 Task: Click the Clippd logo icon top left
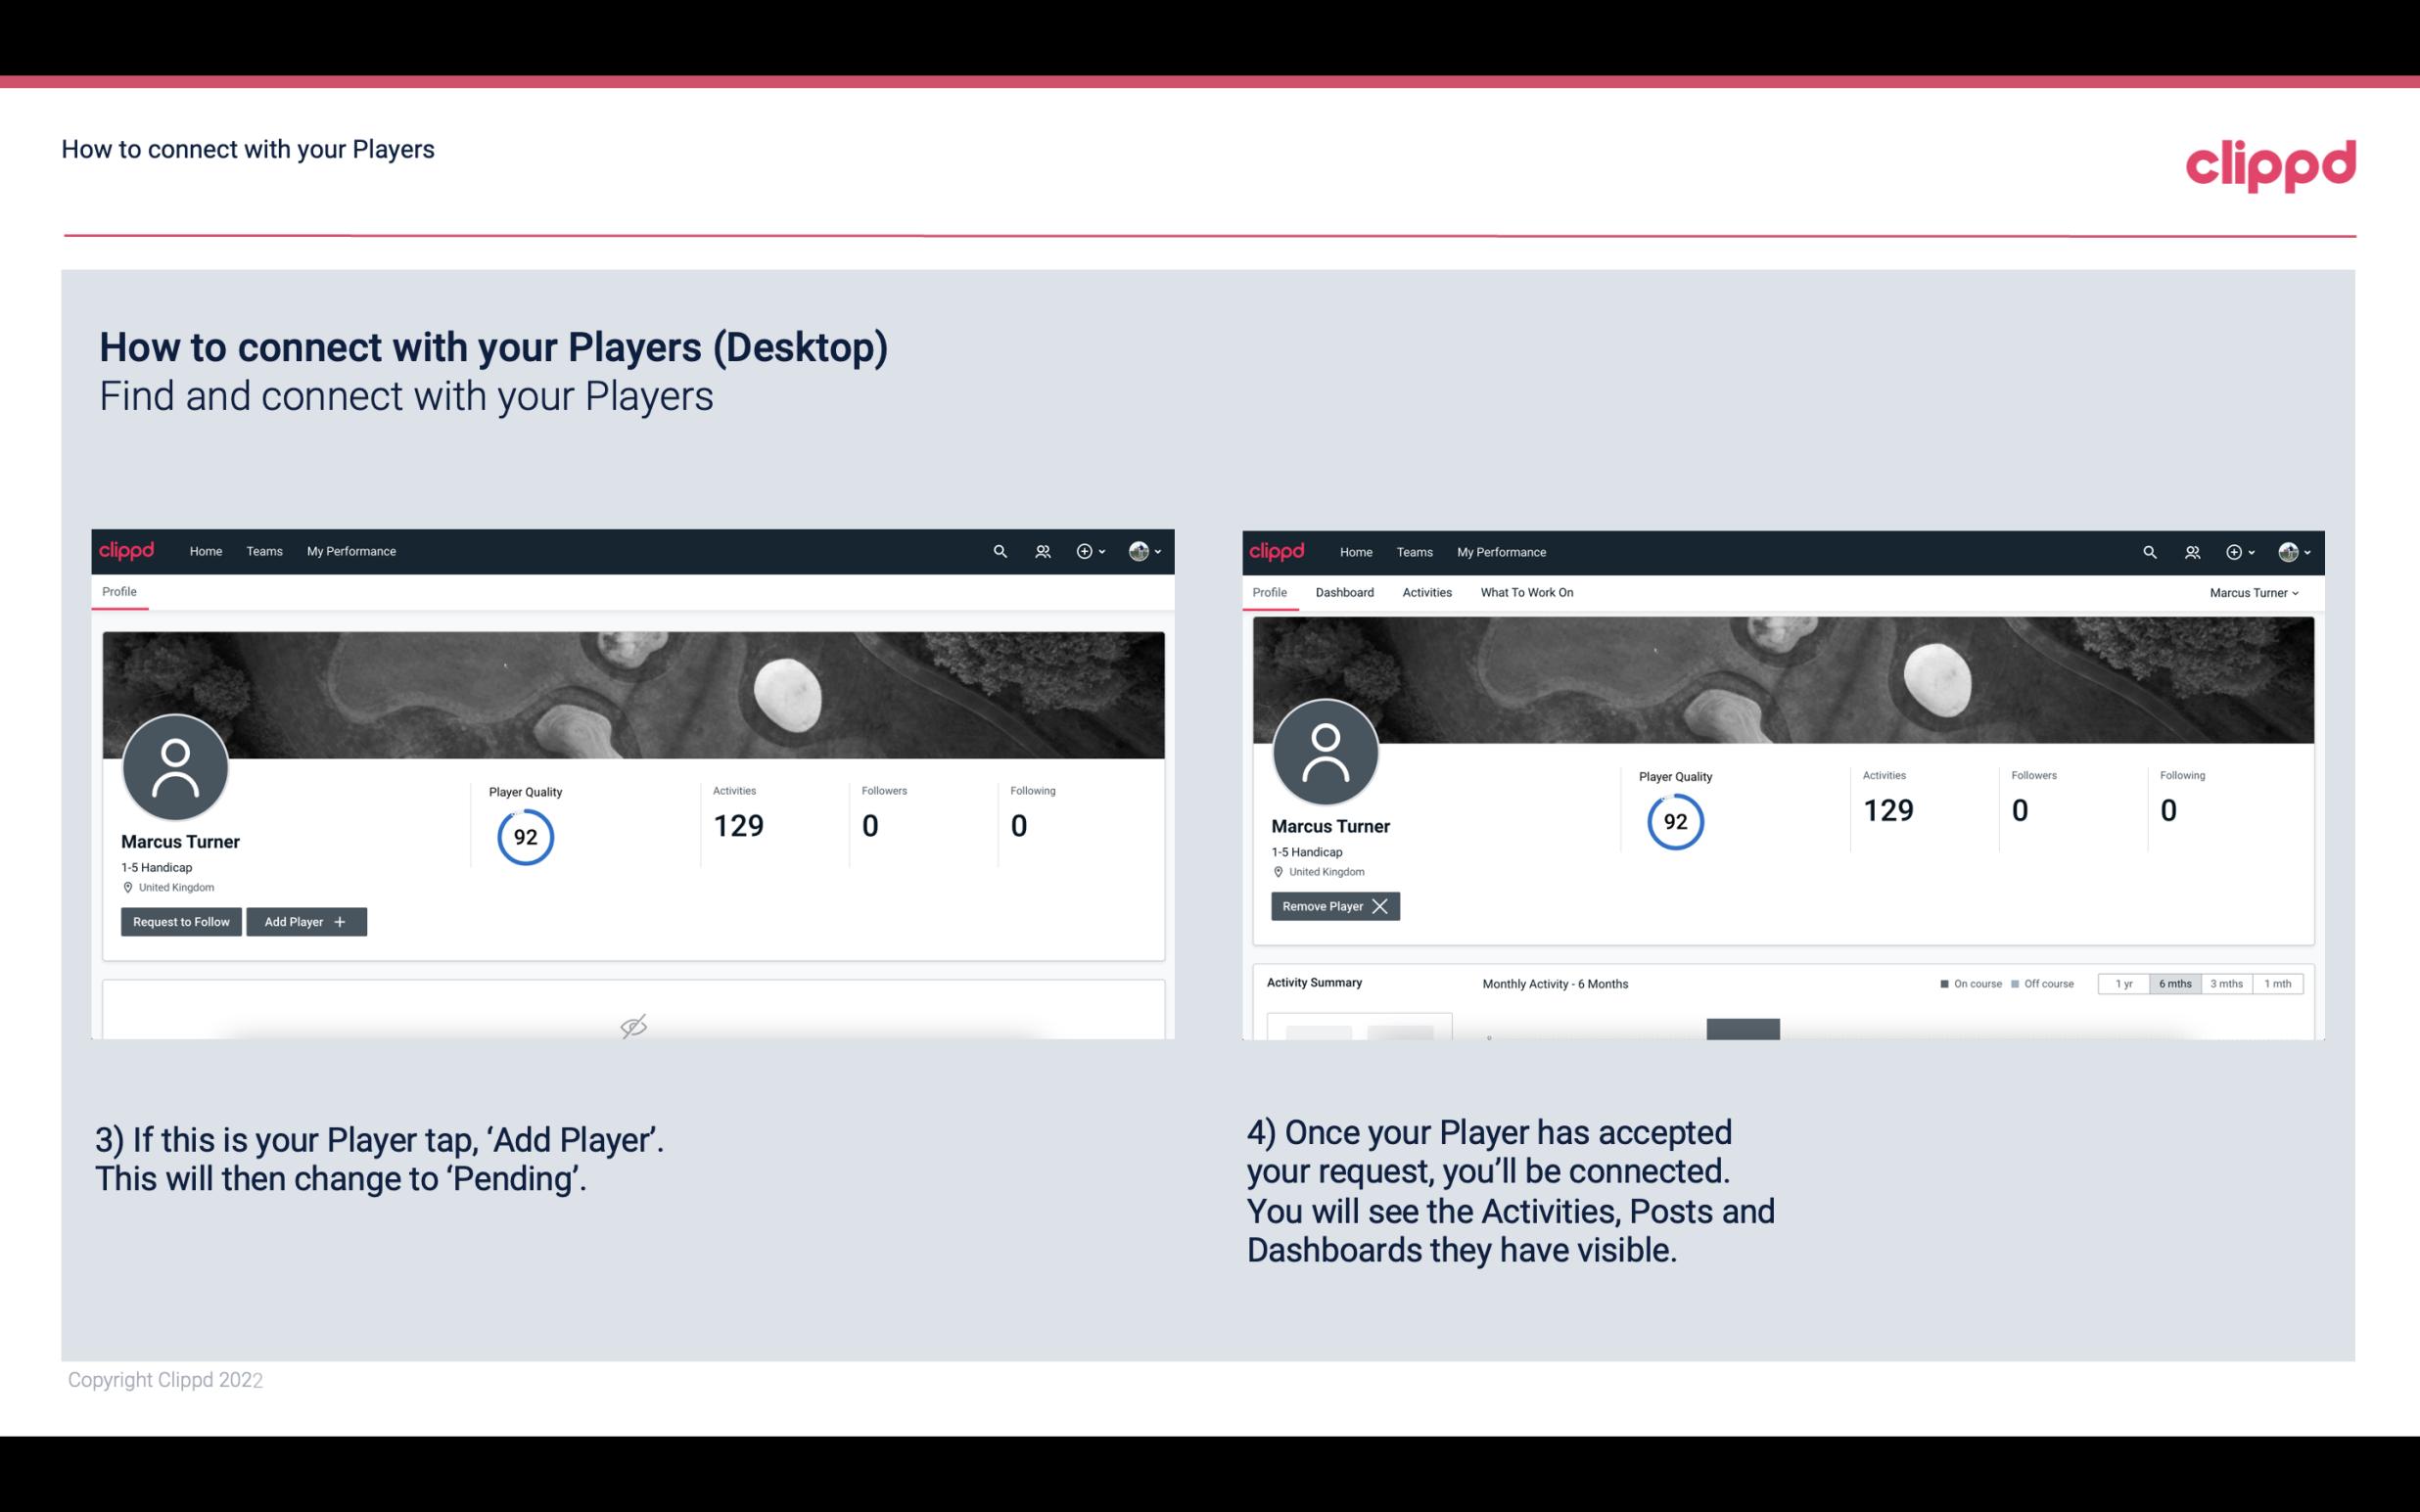click(x=127, y=550)
